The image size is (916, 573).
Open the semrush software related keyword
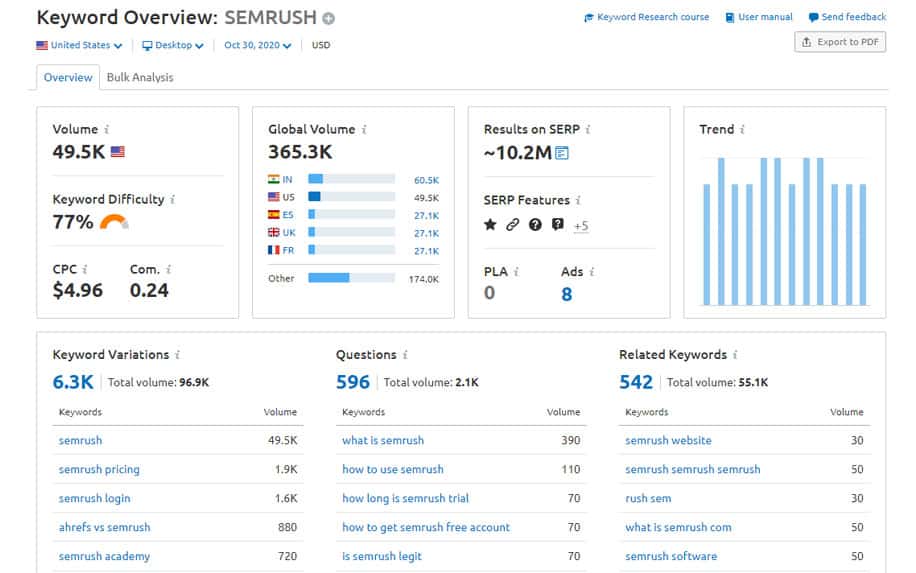671,556
